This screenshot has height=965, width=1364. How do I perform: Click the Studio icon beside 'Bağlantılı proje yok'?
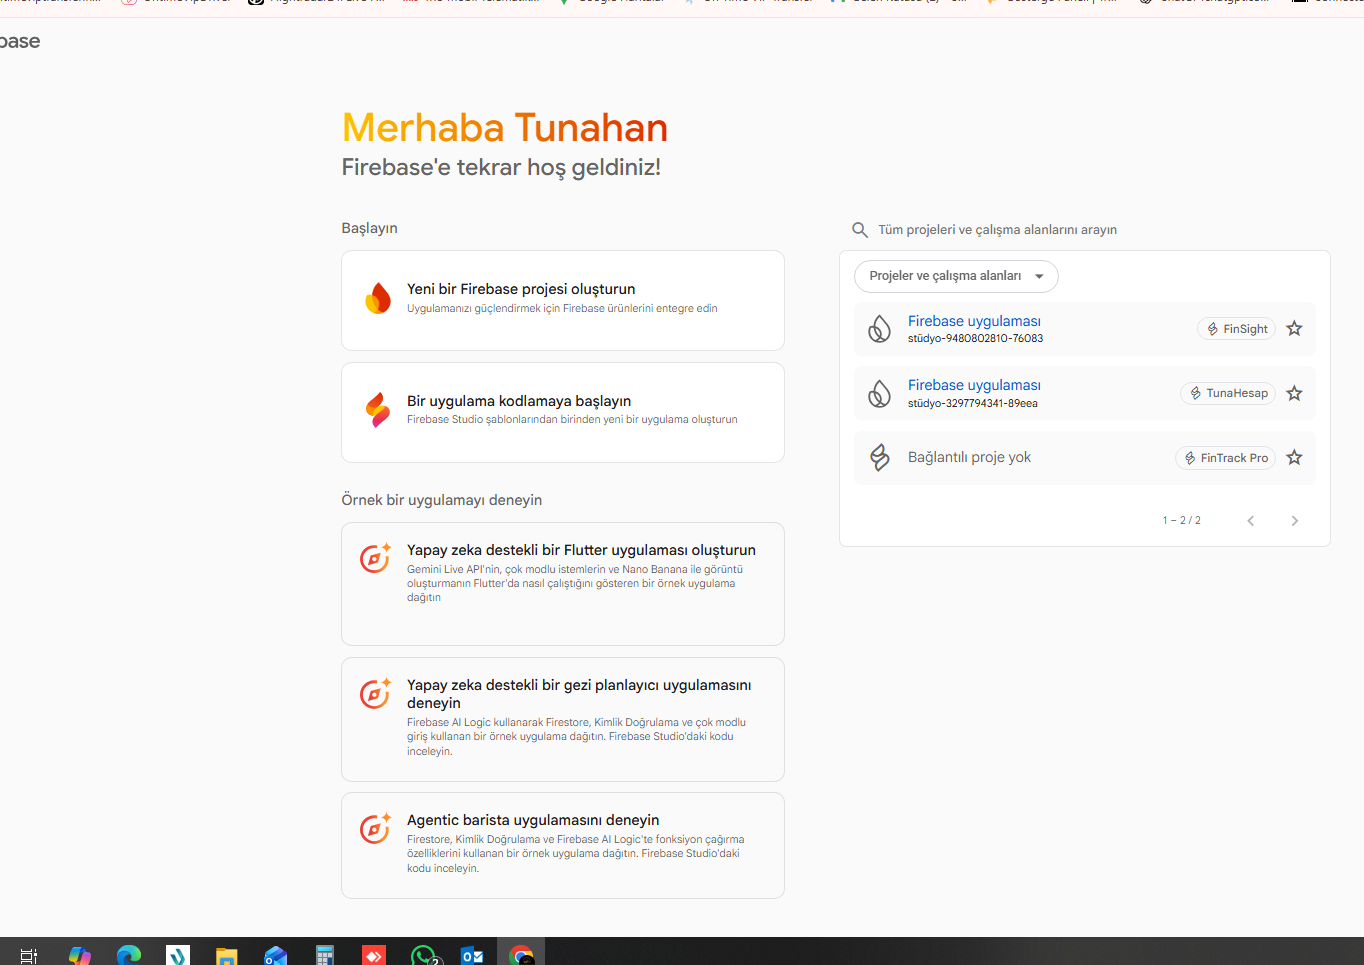[x=879, y=458]
